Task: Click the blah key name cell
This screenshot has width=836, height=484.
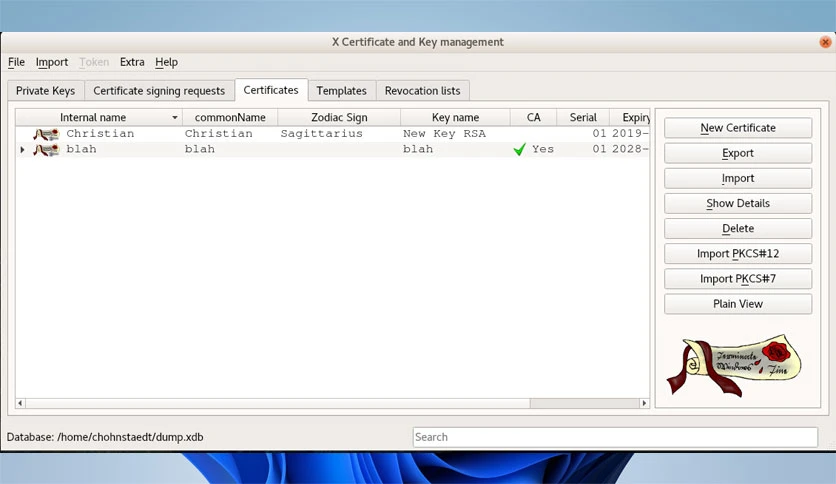Action: pos(418,149)
